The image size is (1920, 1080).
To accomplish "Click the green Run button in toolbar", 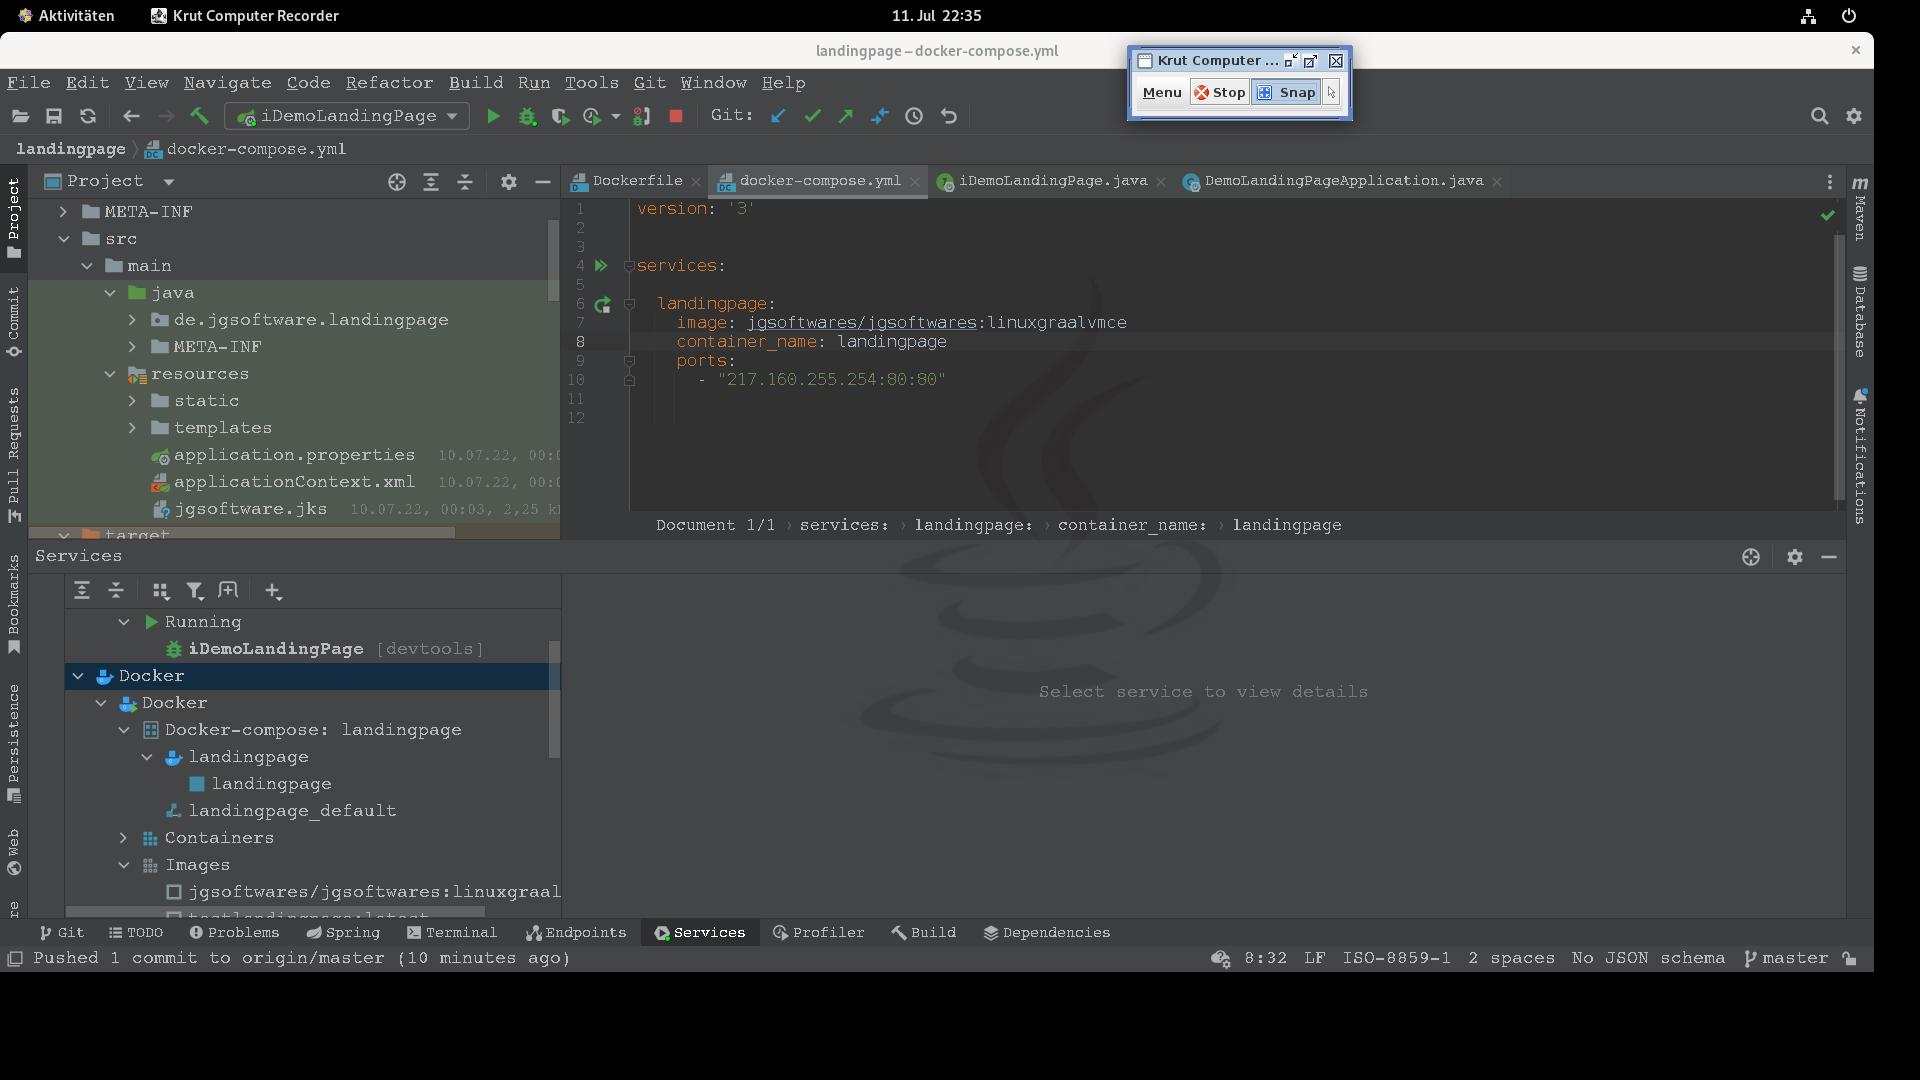I will coord(493,116).
